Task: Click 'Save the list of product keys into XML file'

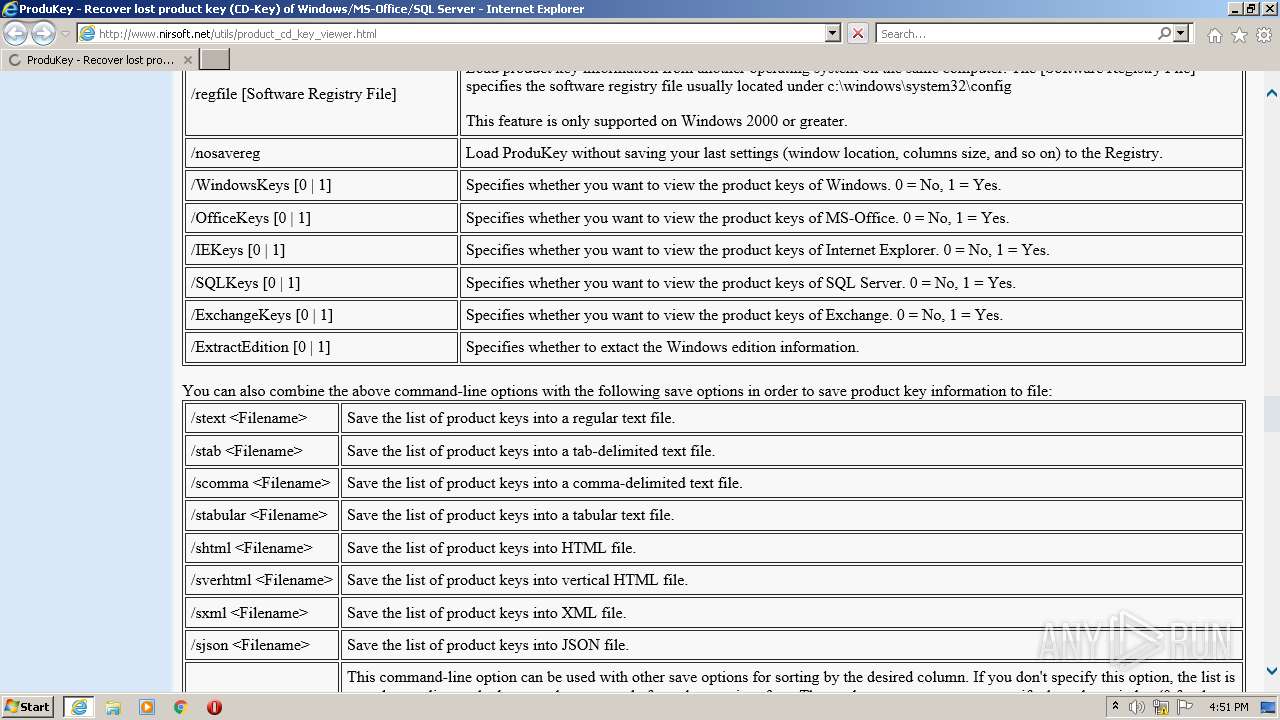Action: coord(486,612)
